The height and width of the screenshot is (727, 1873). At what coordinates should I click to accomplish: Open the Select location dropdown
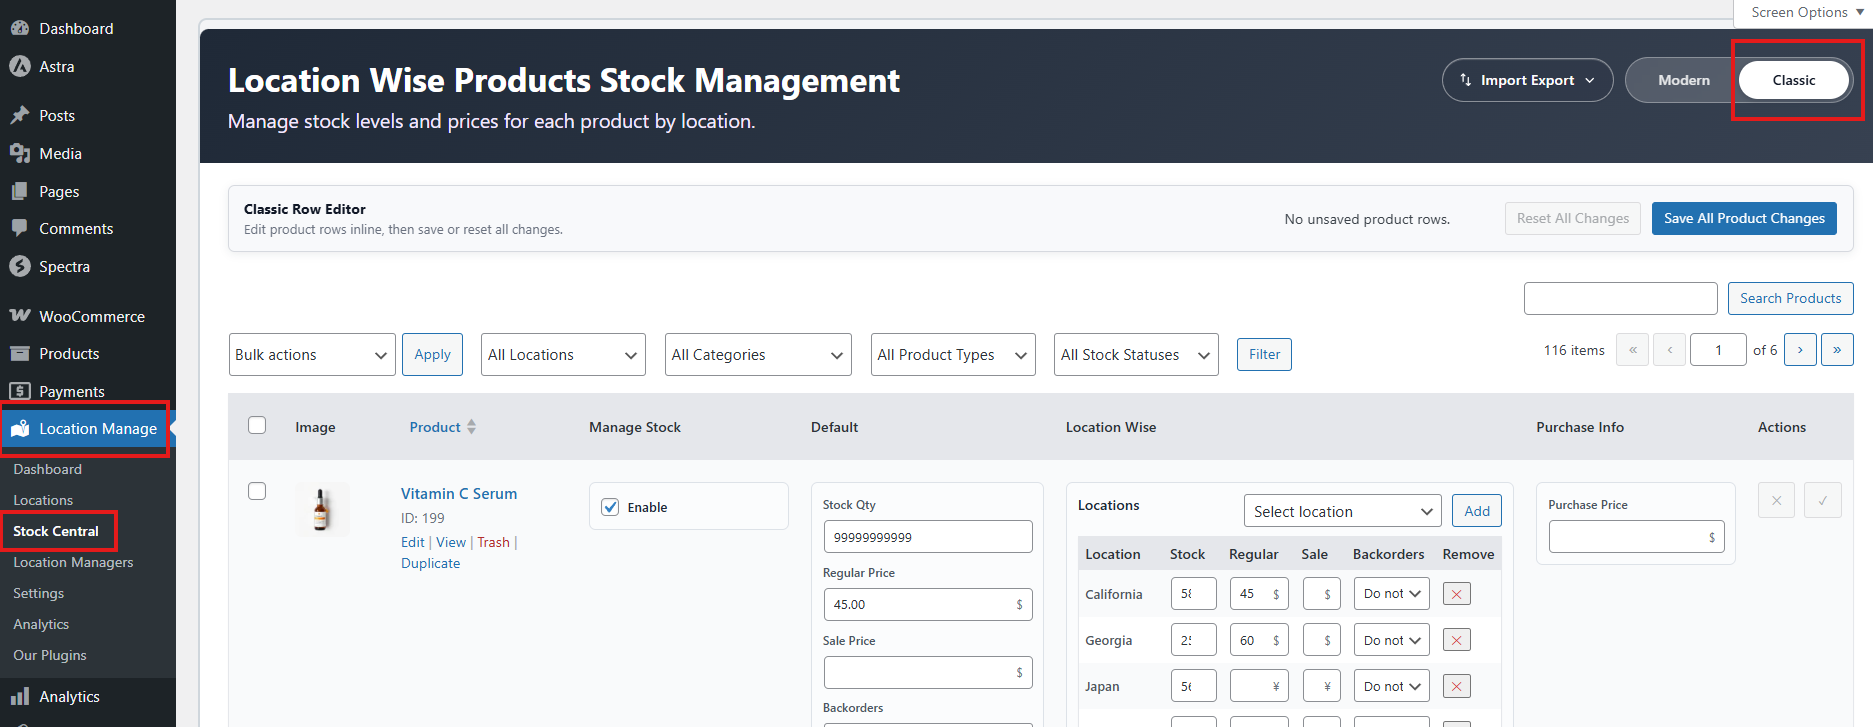(x=1342, y=511)
